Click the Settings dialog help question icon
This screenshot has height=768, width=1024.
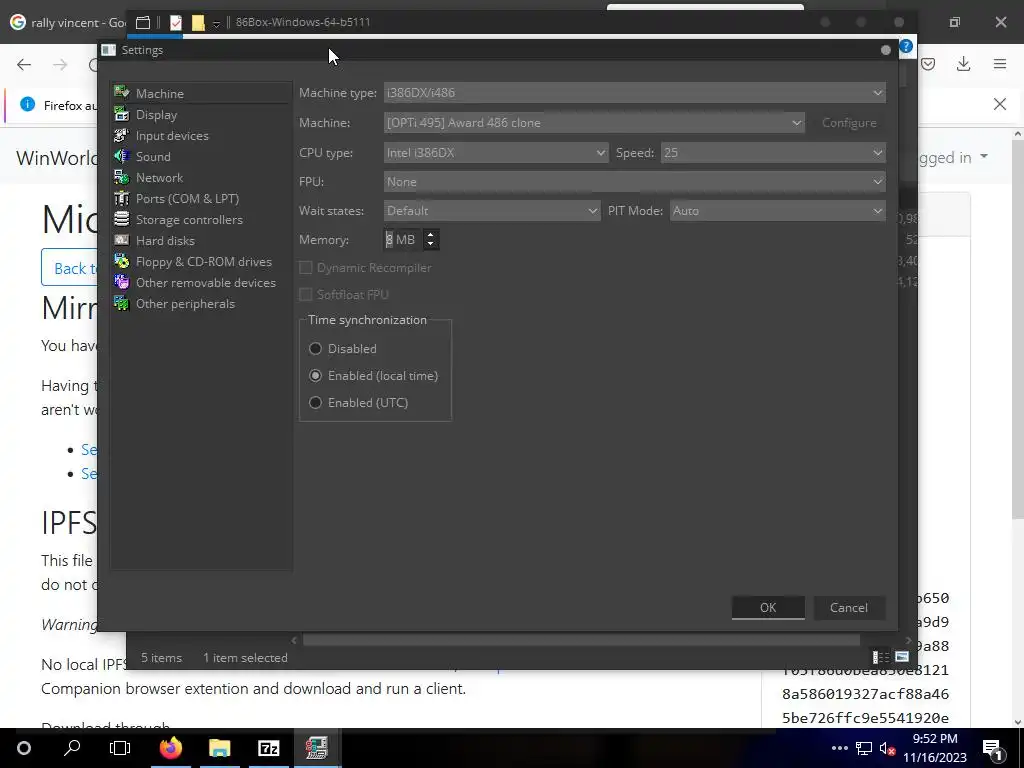[906, 46]
